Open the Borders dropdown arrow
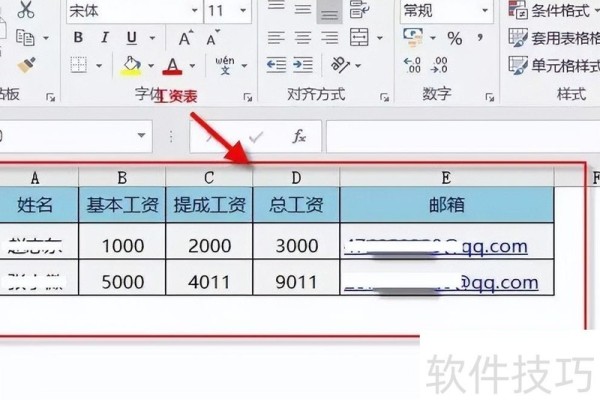The image size is (600, 400). pos(99,65)
